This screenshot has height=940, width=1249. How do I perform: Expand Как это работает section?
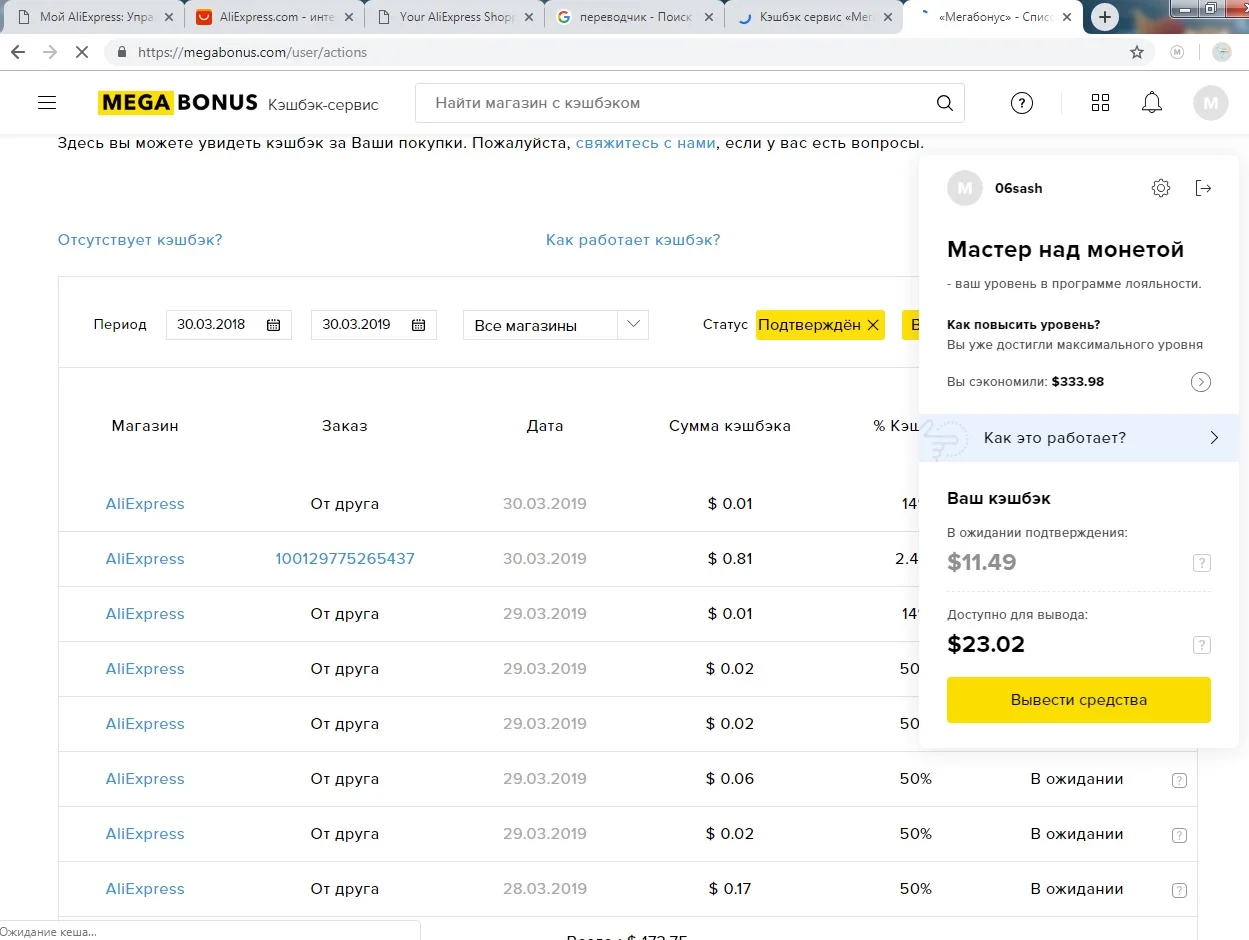(x=1079, y=438)
